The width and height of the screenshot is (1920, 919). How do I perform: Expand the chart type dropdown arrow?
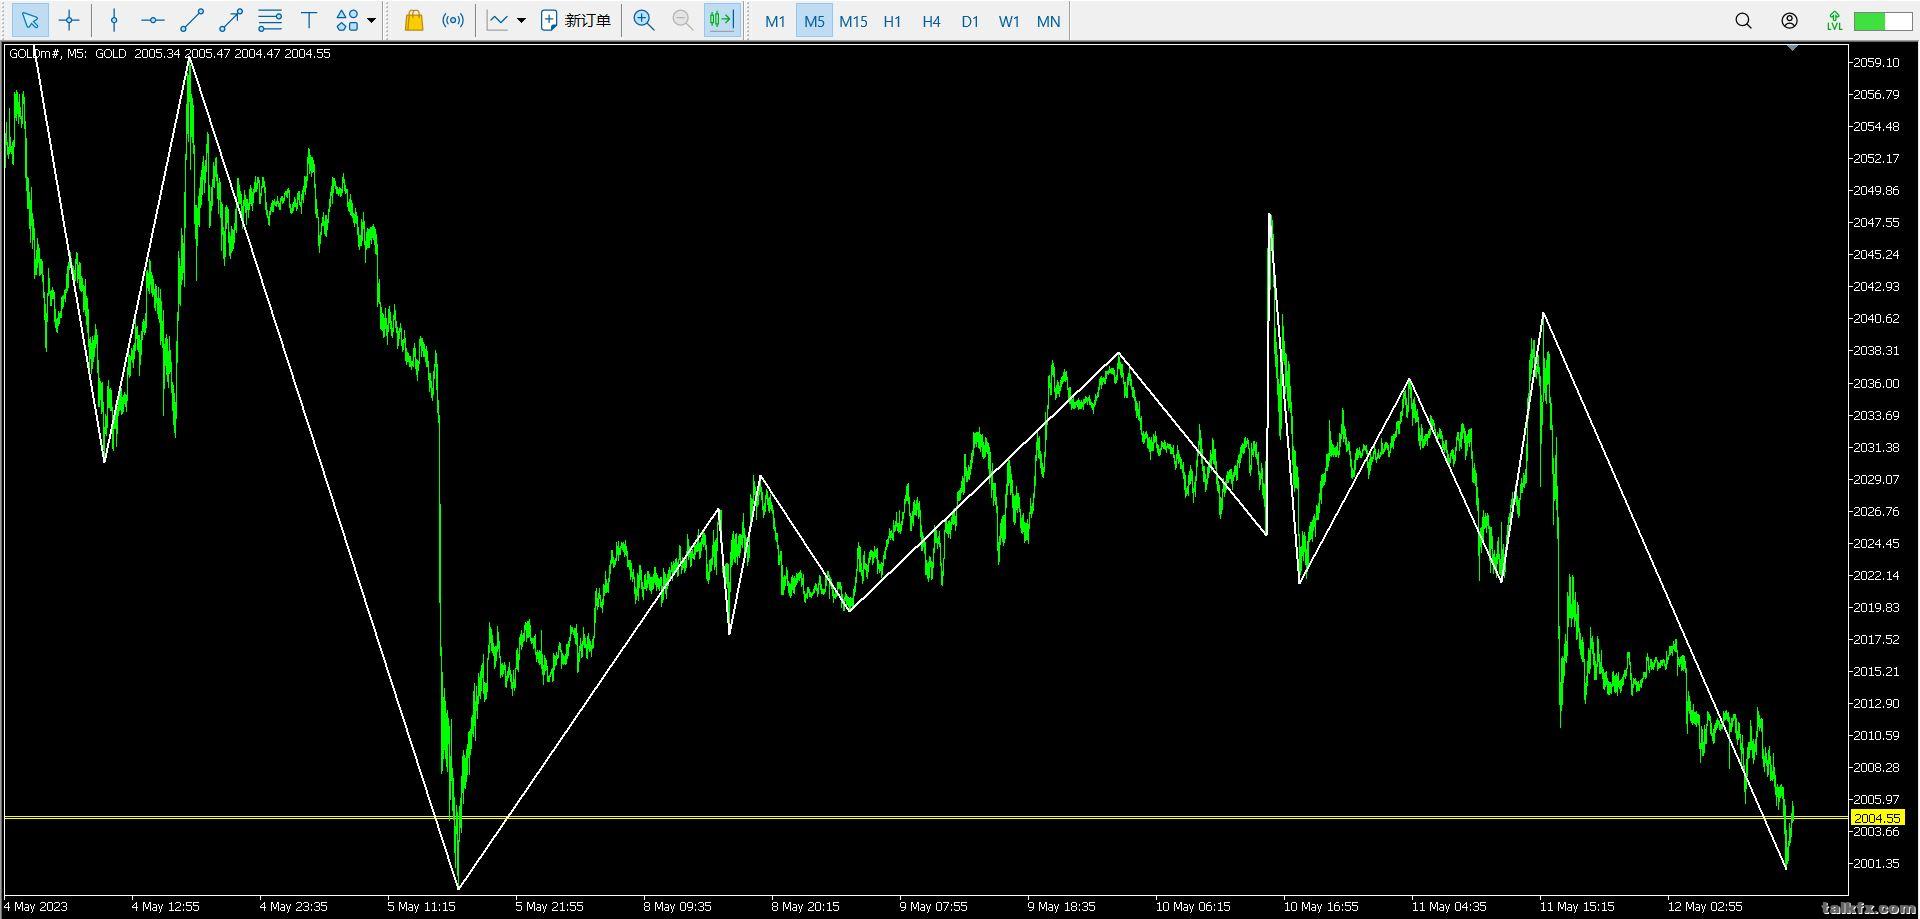pyautogui.click(x=521, y=20)
